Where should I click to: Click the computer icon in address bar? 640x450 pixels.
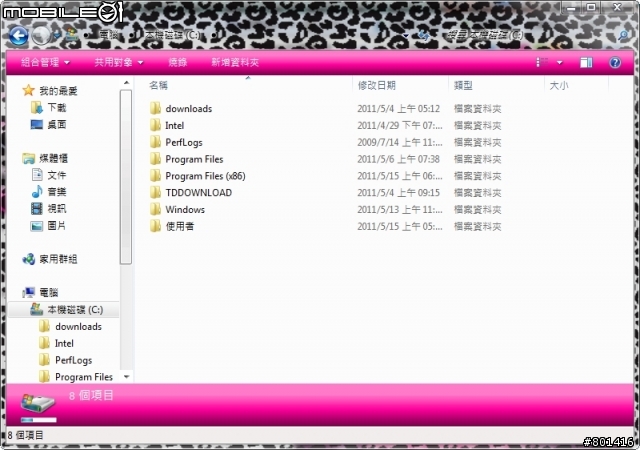pos(72,36)
